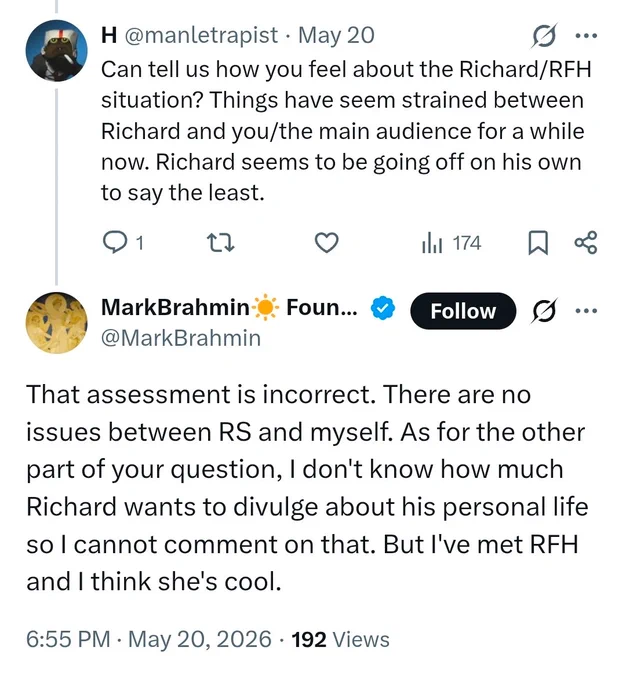This screenshot has width=626, height=680.
Task: Click the May 20 date on H's tweet
Action: [336, 35]
